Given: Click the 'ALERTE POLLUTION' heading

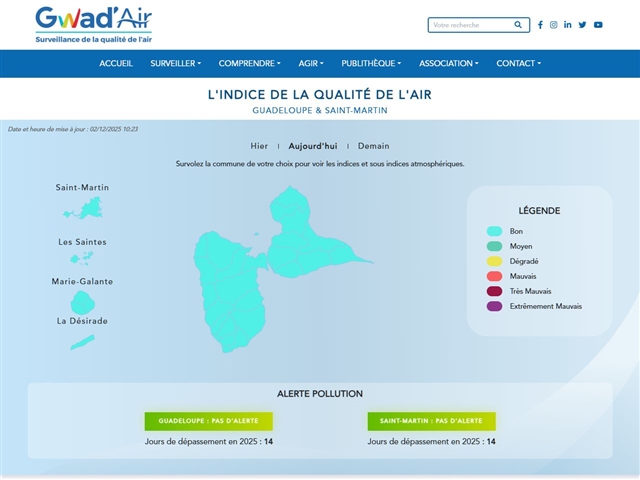Looking at the screenshot, I should click(x=320, y=394).
